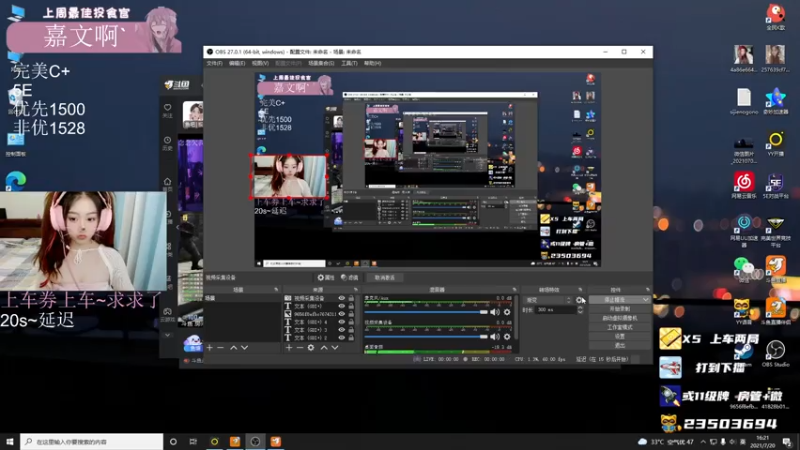The height and width of the screenshot is (450, 800).
Task: Pop out the Audio Mixer dock icon
Action: [x=514, y=290]
